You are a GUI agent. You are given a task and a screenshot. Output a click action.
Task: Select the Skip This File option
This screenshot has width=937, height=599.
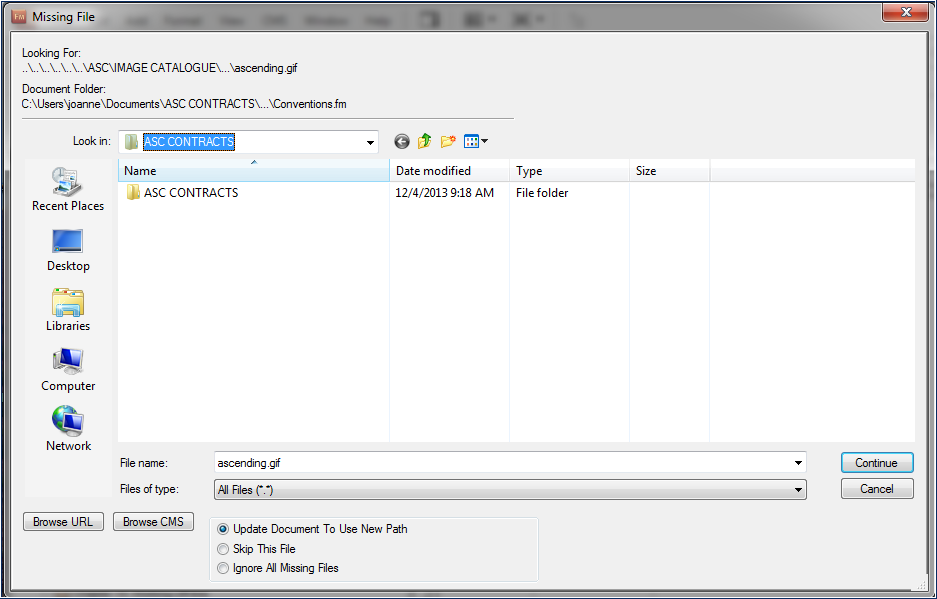point(222,548)
